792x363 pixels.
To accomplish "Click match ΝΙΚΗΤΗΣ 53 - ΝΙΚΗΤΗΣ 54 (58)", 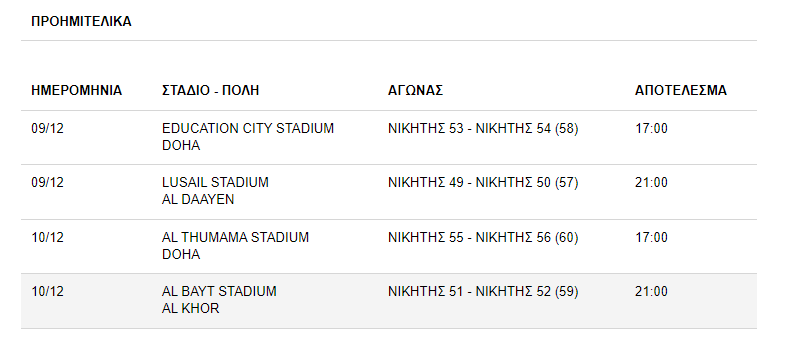I will [x=483, y=129].
